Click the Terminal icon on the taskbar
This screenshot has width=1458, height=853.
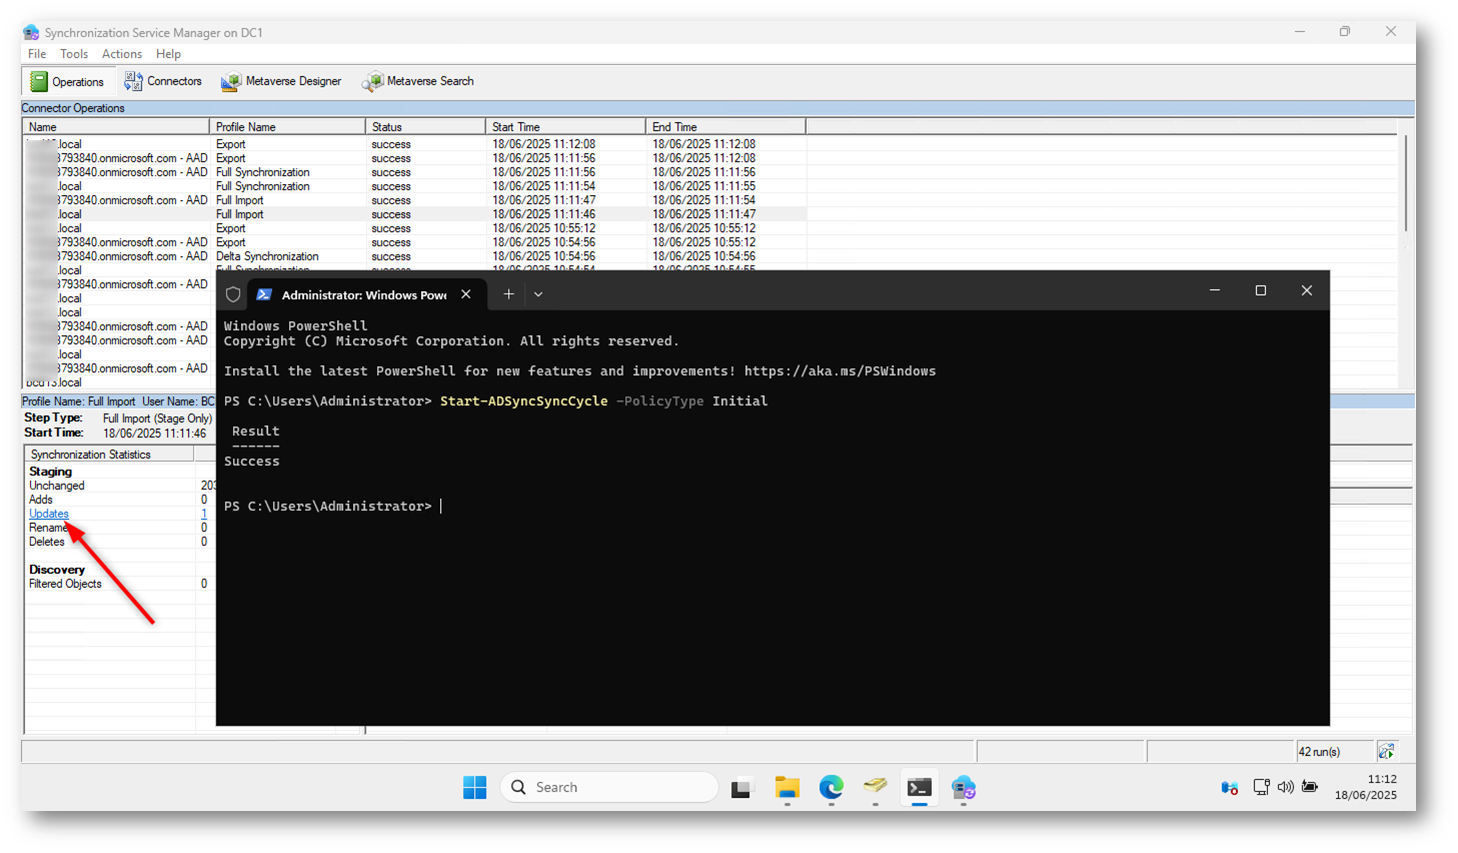click(919, 788)
